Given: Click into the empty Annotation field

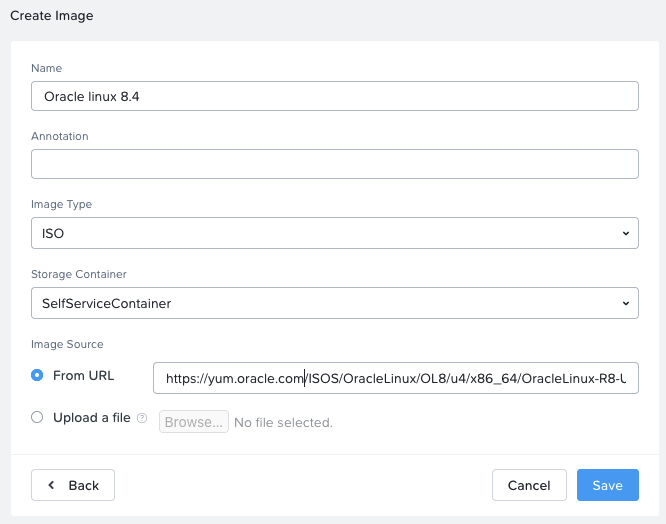Looking at the screenshot, I should tap(335, 164).
